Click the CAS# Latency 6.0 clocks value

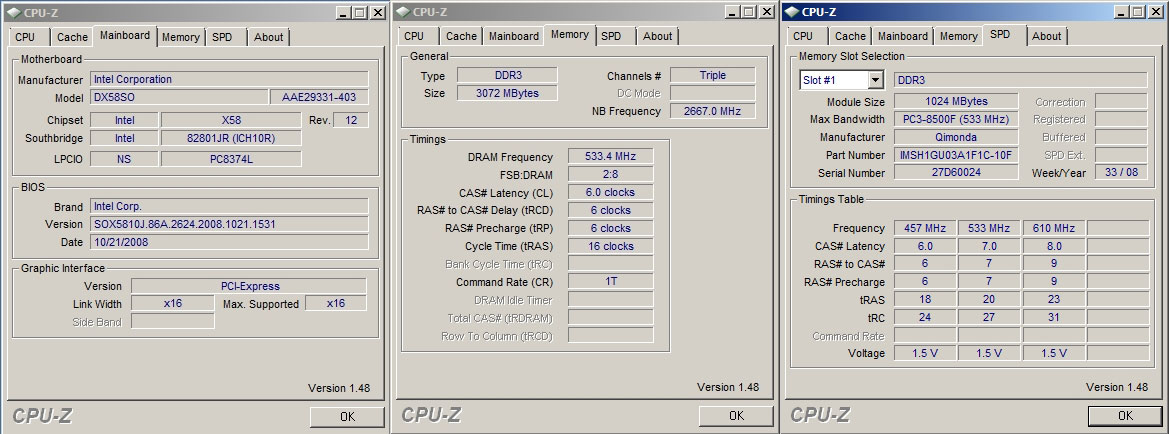pos(611,192)
